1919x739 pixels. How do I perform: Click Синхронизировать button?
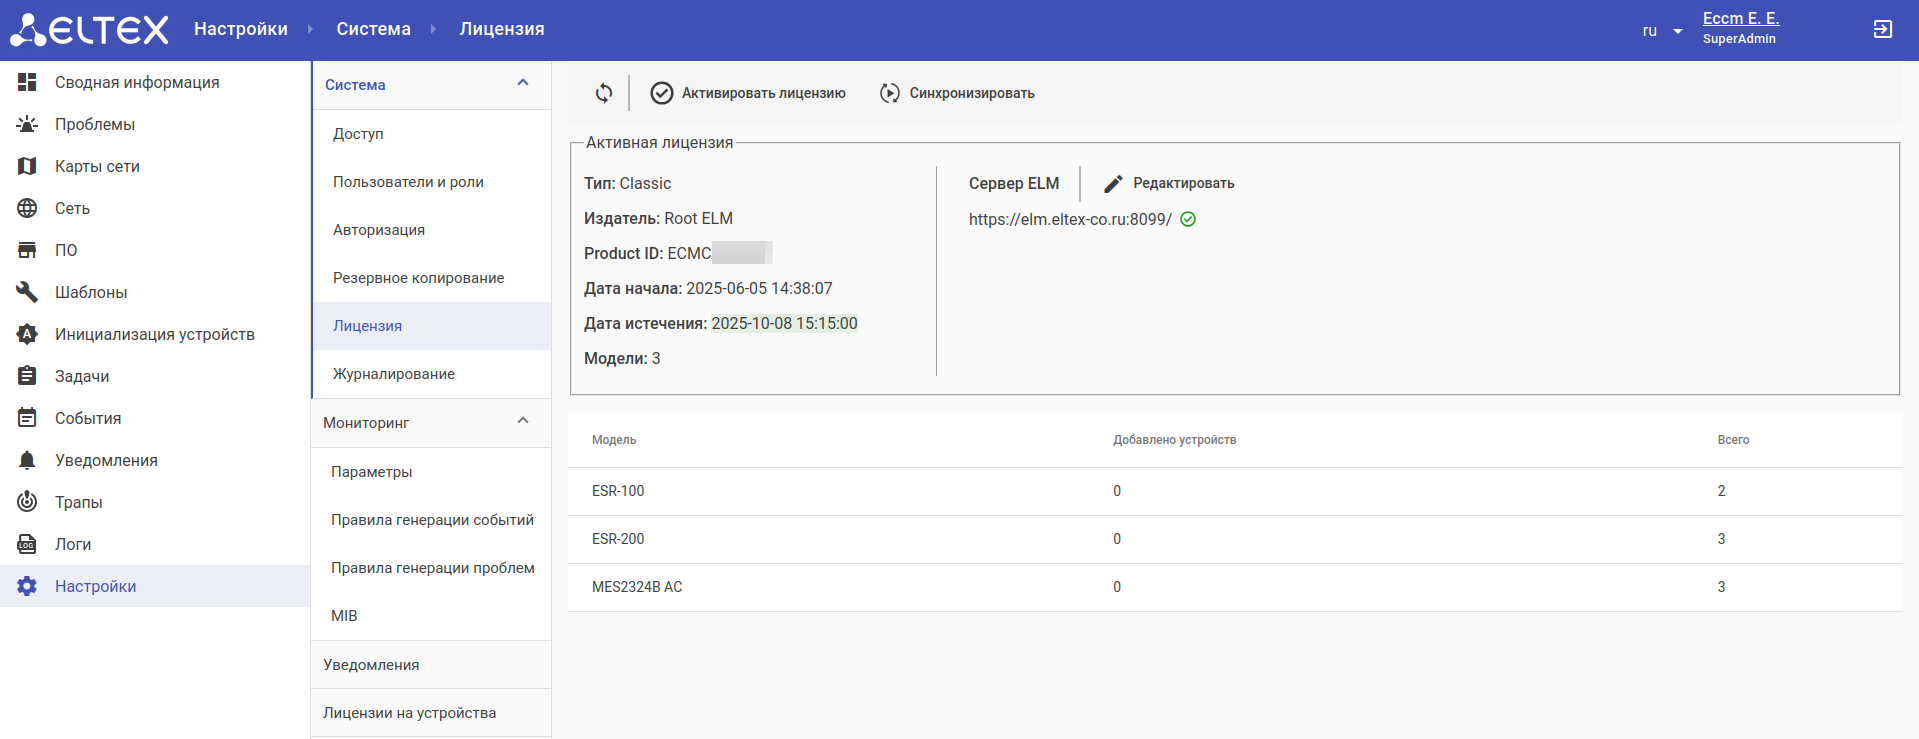pyautogui.click(x=957, y=93)
